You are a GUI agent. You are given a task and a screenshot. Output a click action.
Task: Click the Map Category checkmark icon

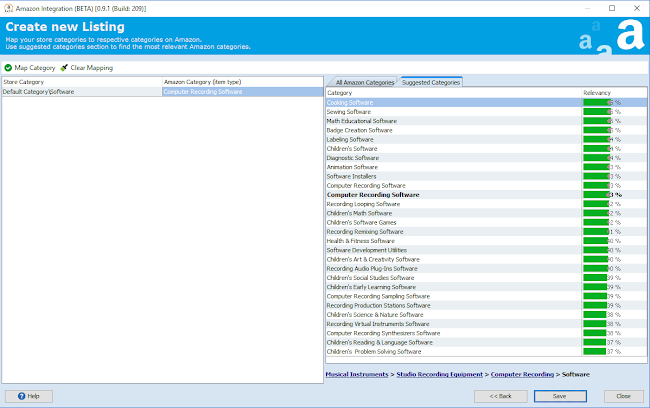coord(8,68)
